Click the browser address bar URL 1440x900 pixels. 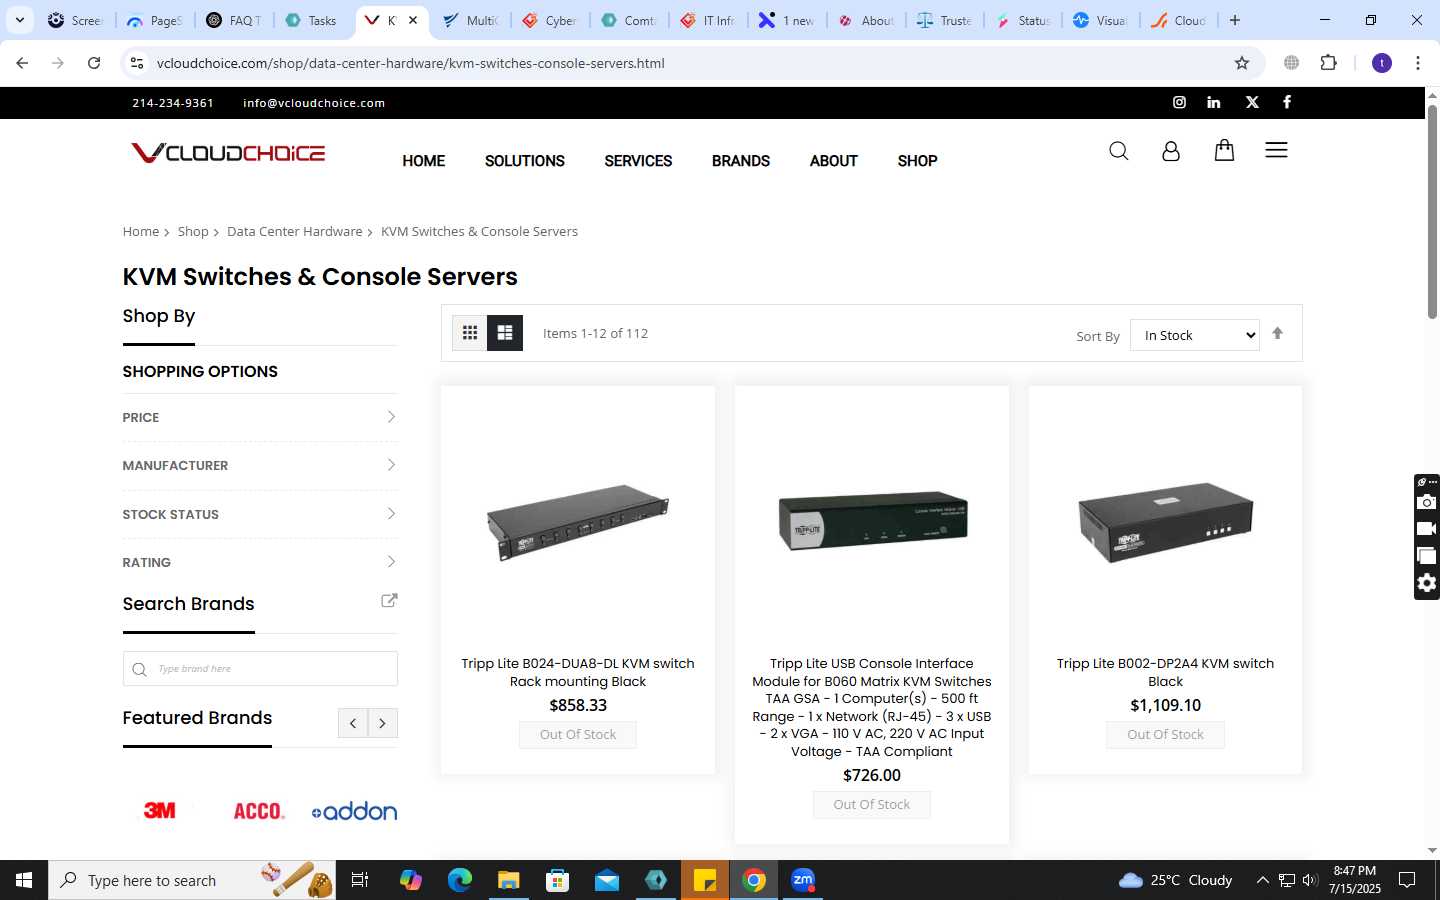pyautogui.click(x=410, y=63)
